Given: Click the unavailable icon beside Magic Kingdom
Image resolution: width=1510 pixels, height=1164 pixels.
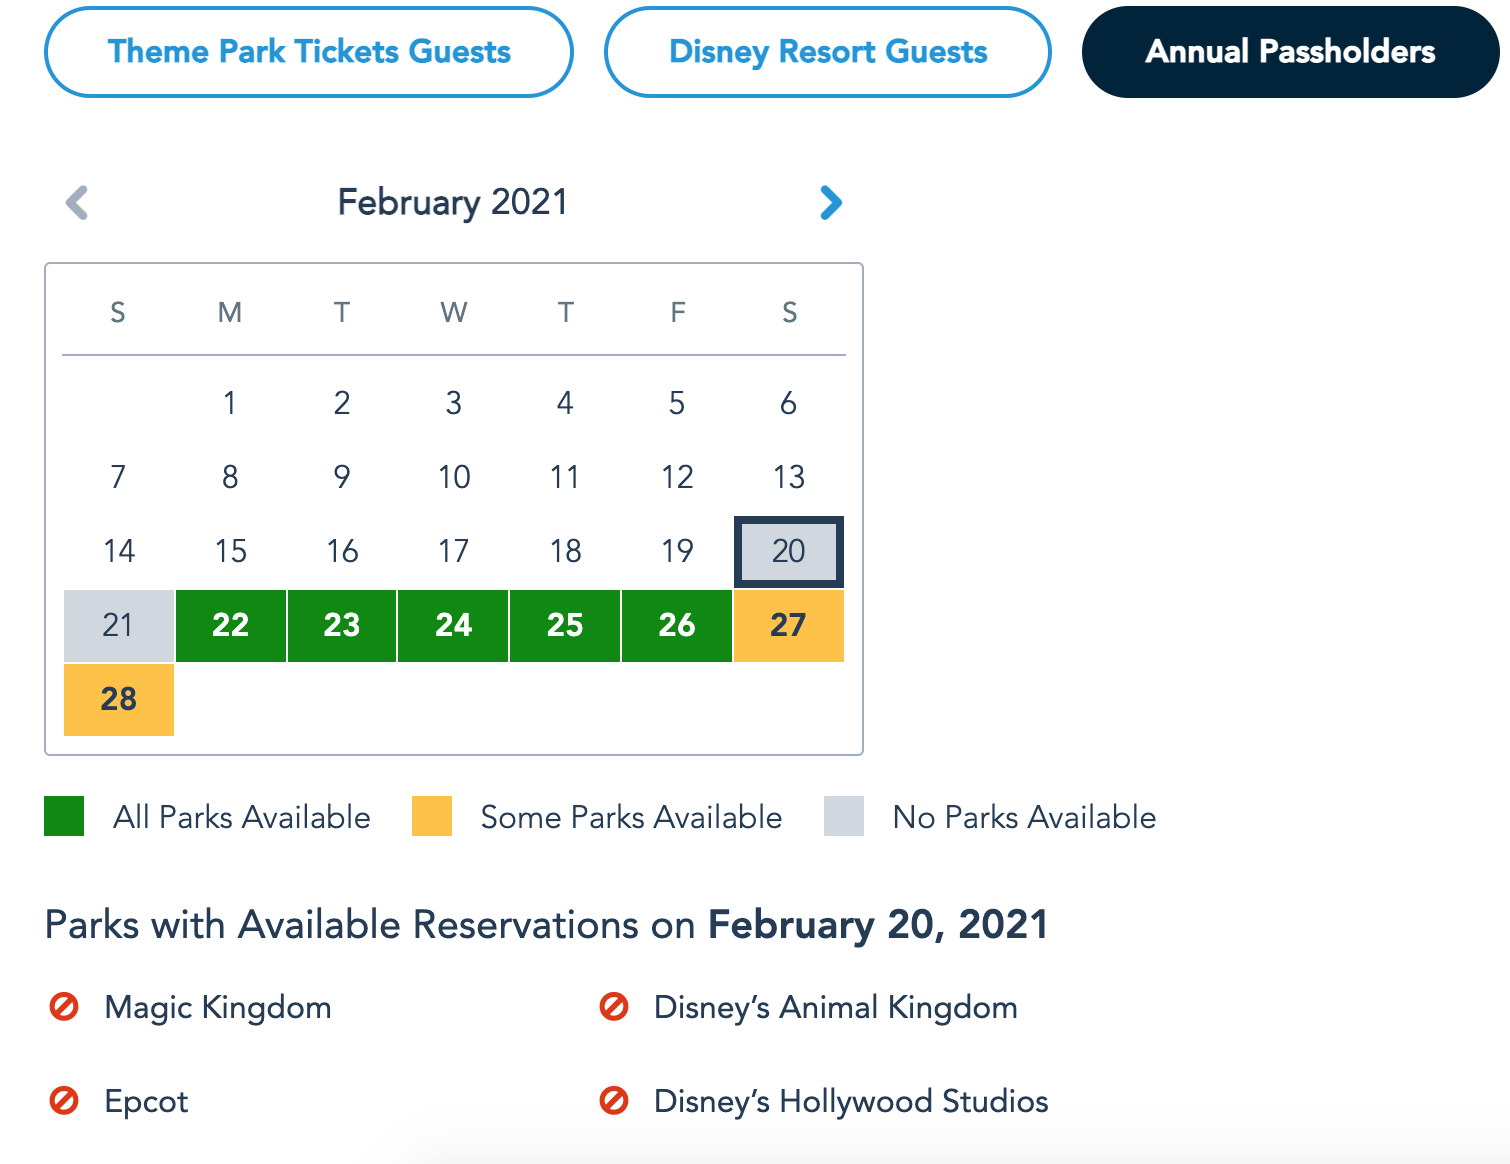Looking at the screenshot, I should [64, 1006].
